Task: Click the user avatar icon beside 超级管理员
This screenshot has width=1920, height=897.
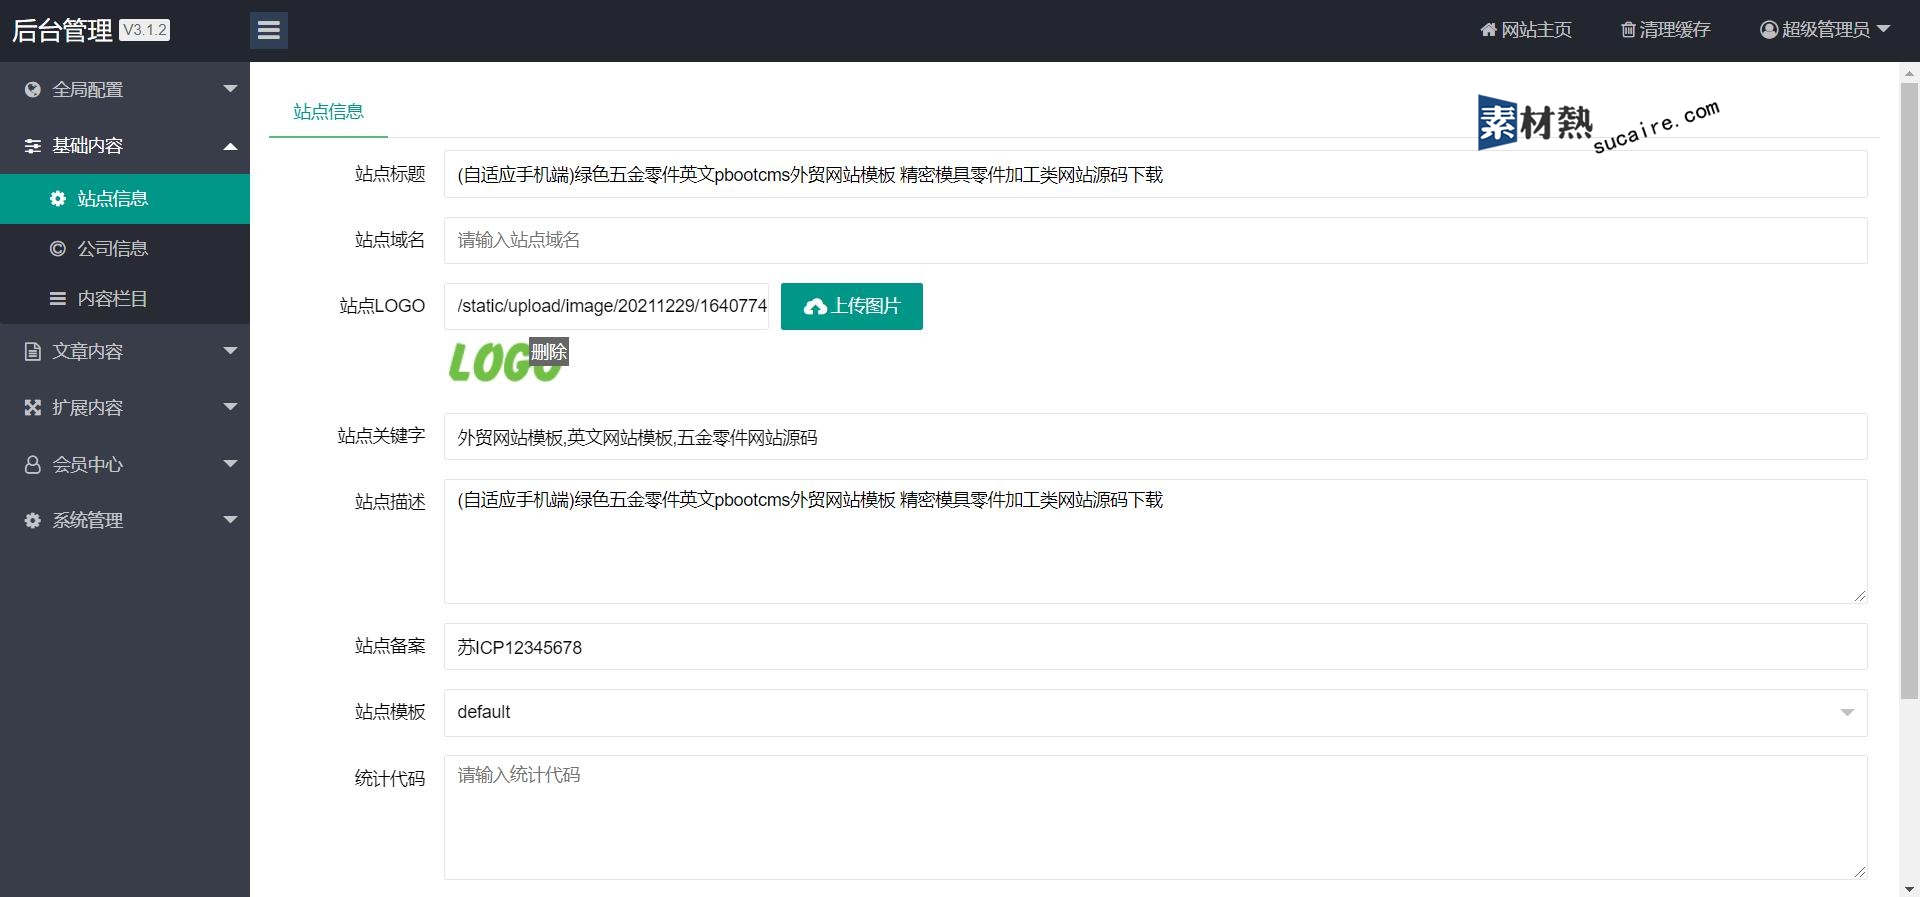Action: click(x=1769, y=30)
